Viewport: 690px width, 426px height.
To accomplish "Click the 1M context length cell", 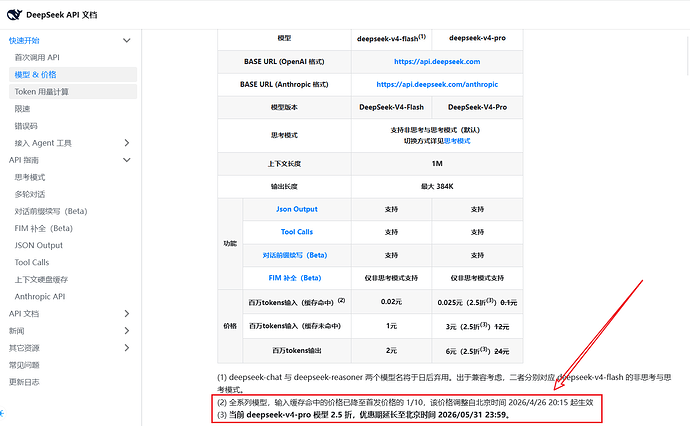I will point(437,163).
